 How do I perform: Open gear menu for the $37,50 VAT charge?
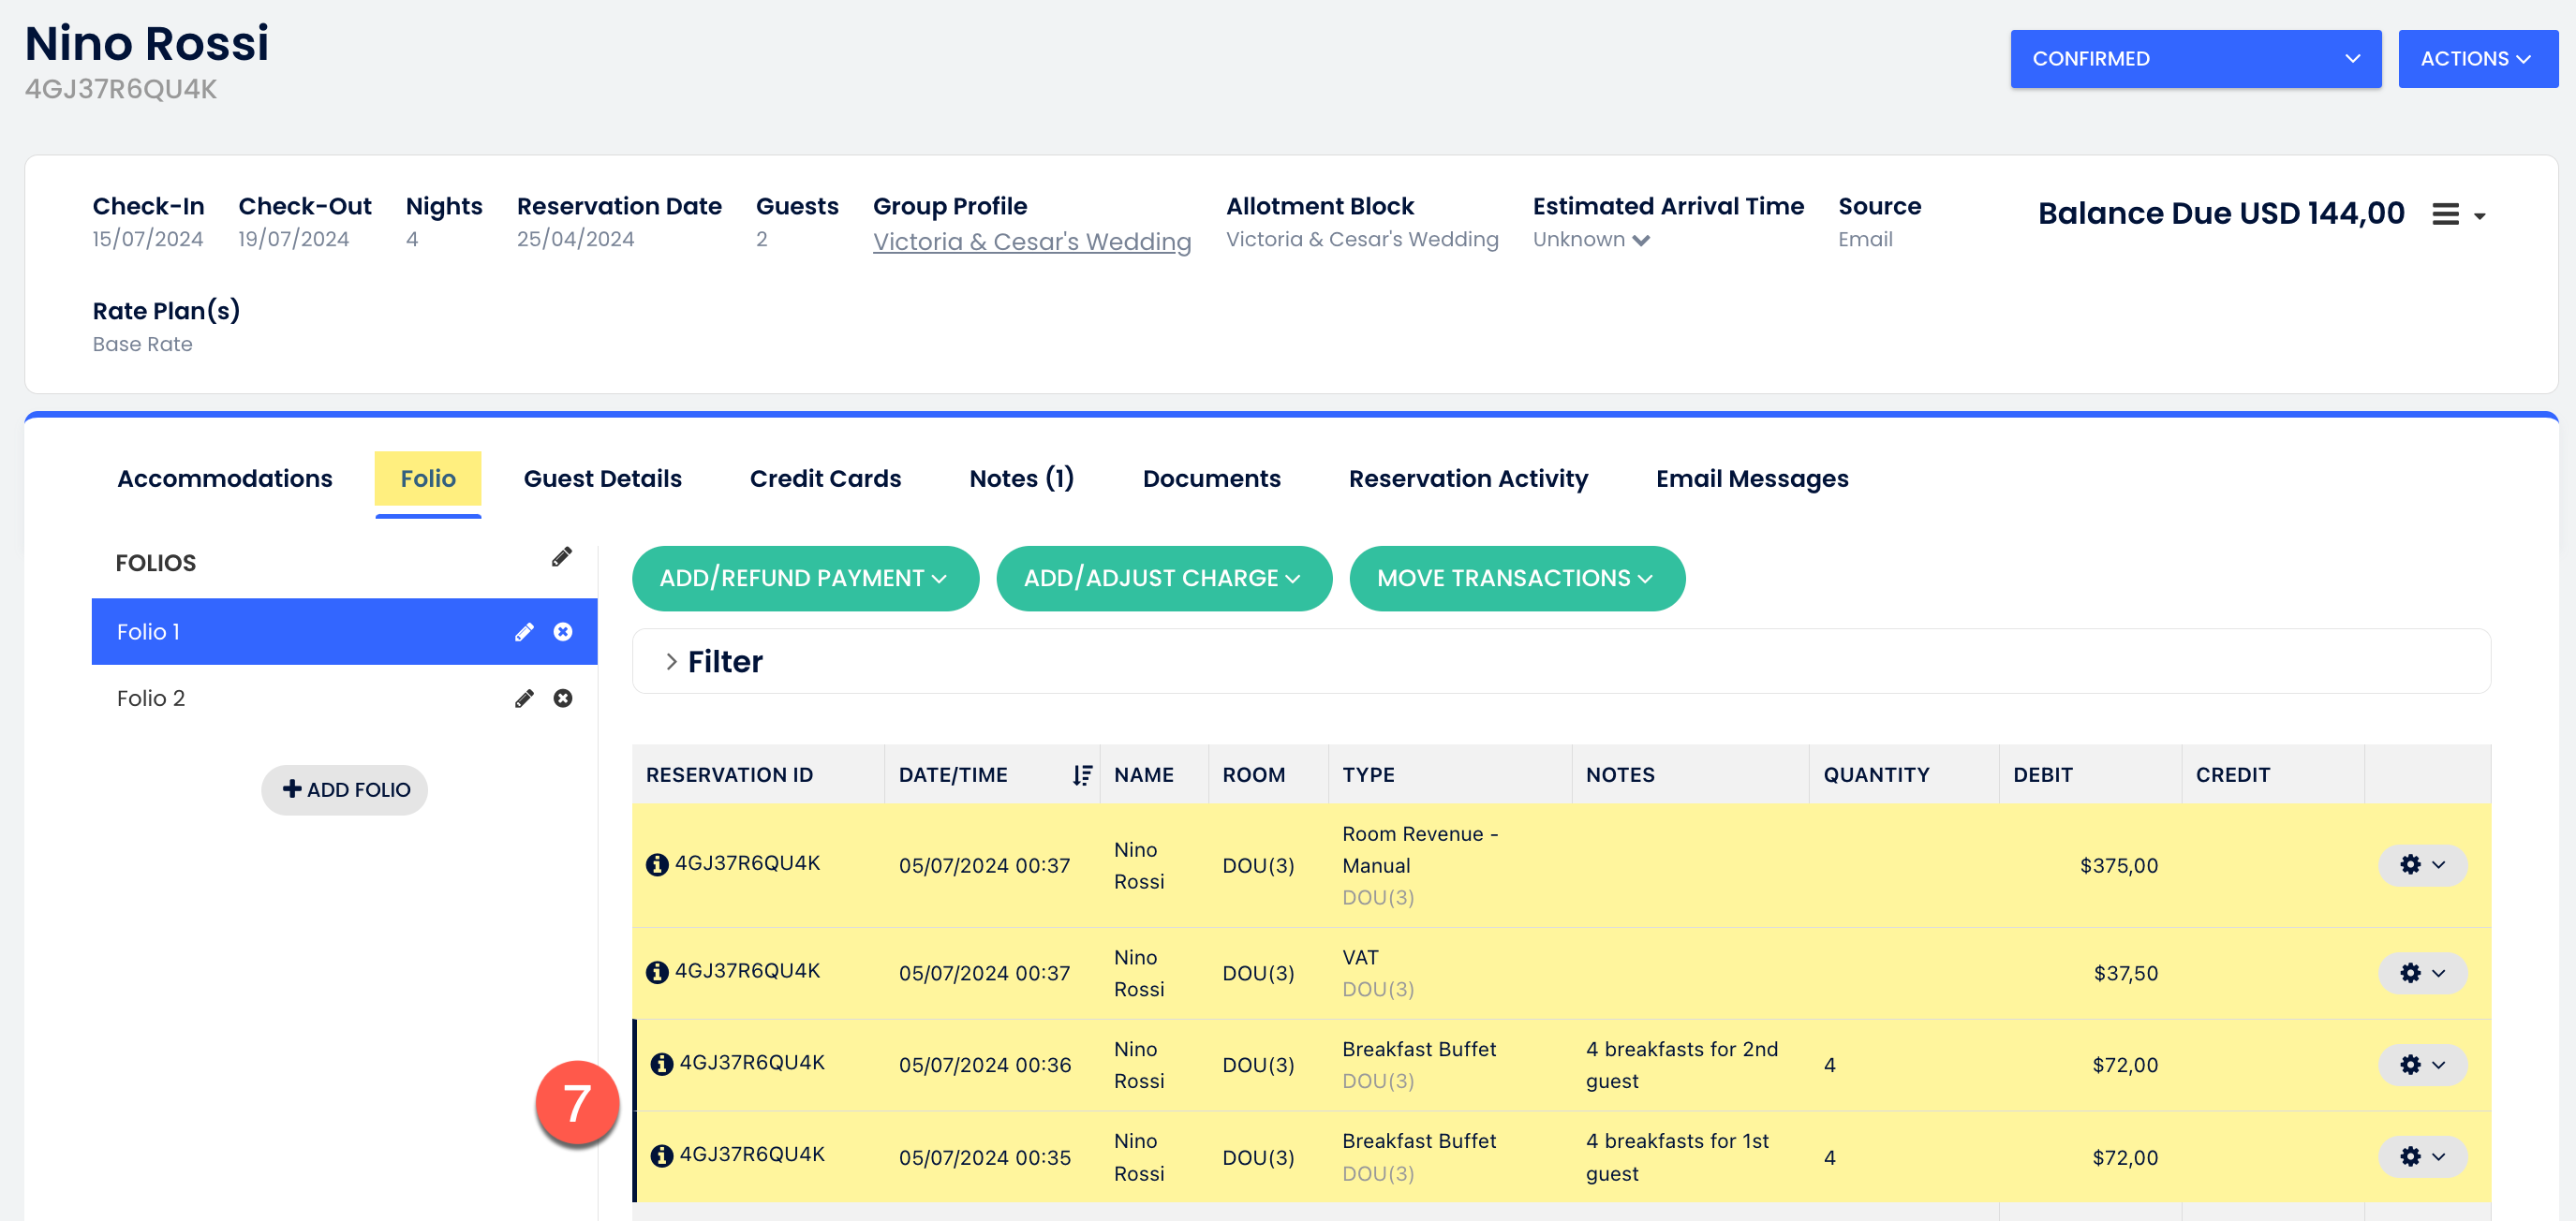point(2422,973)
